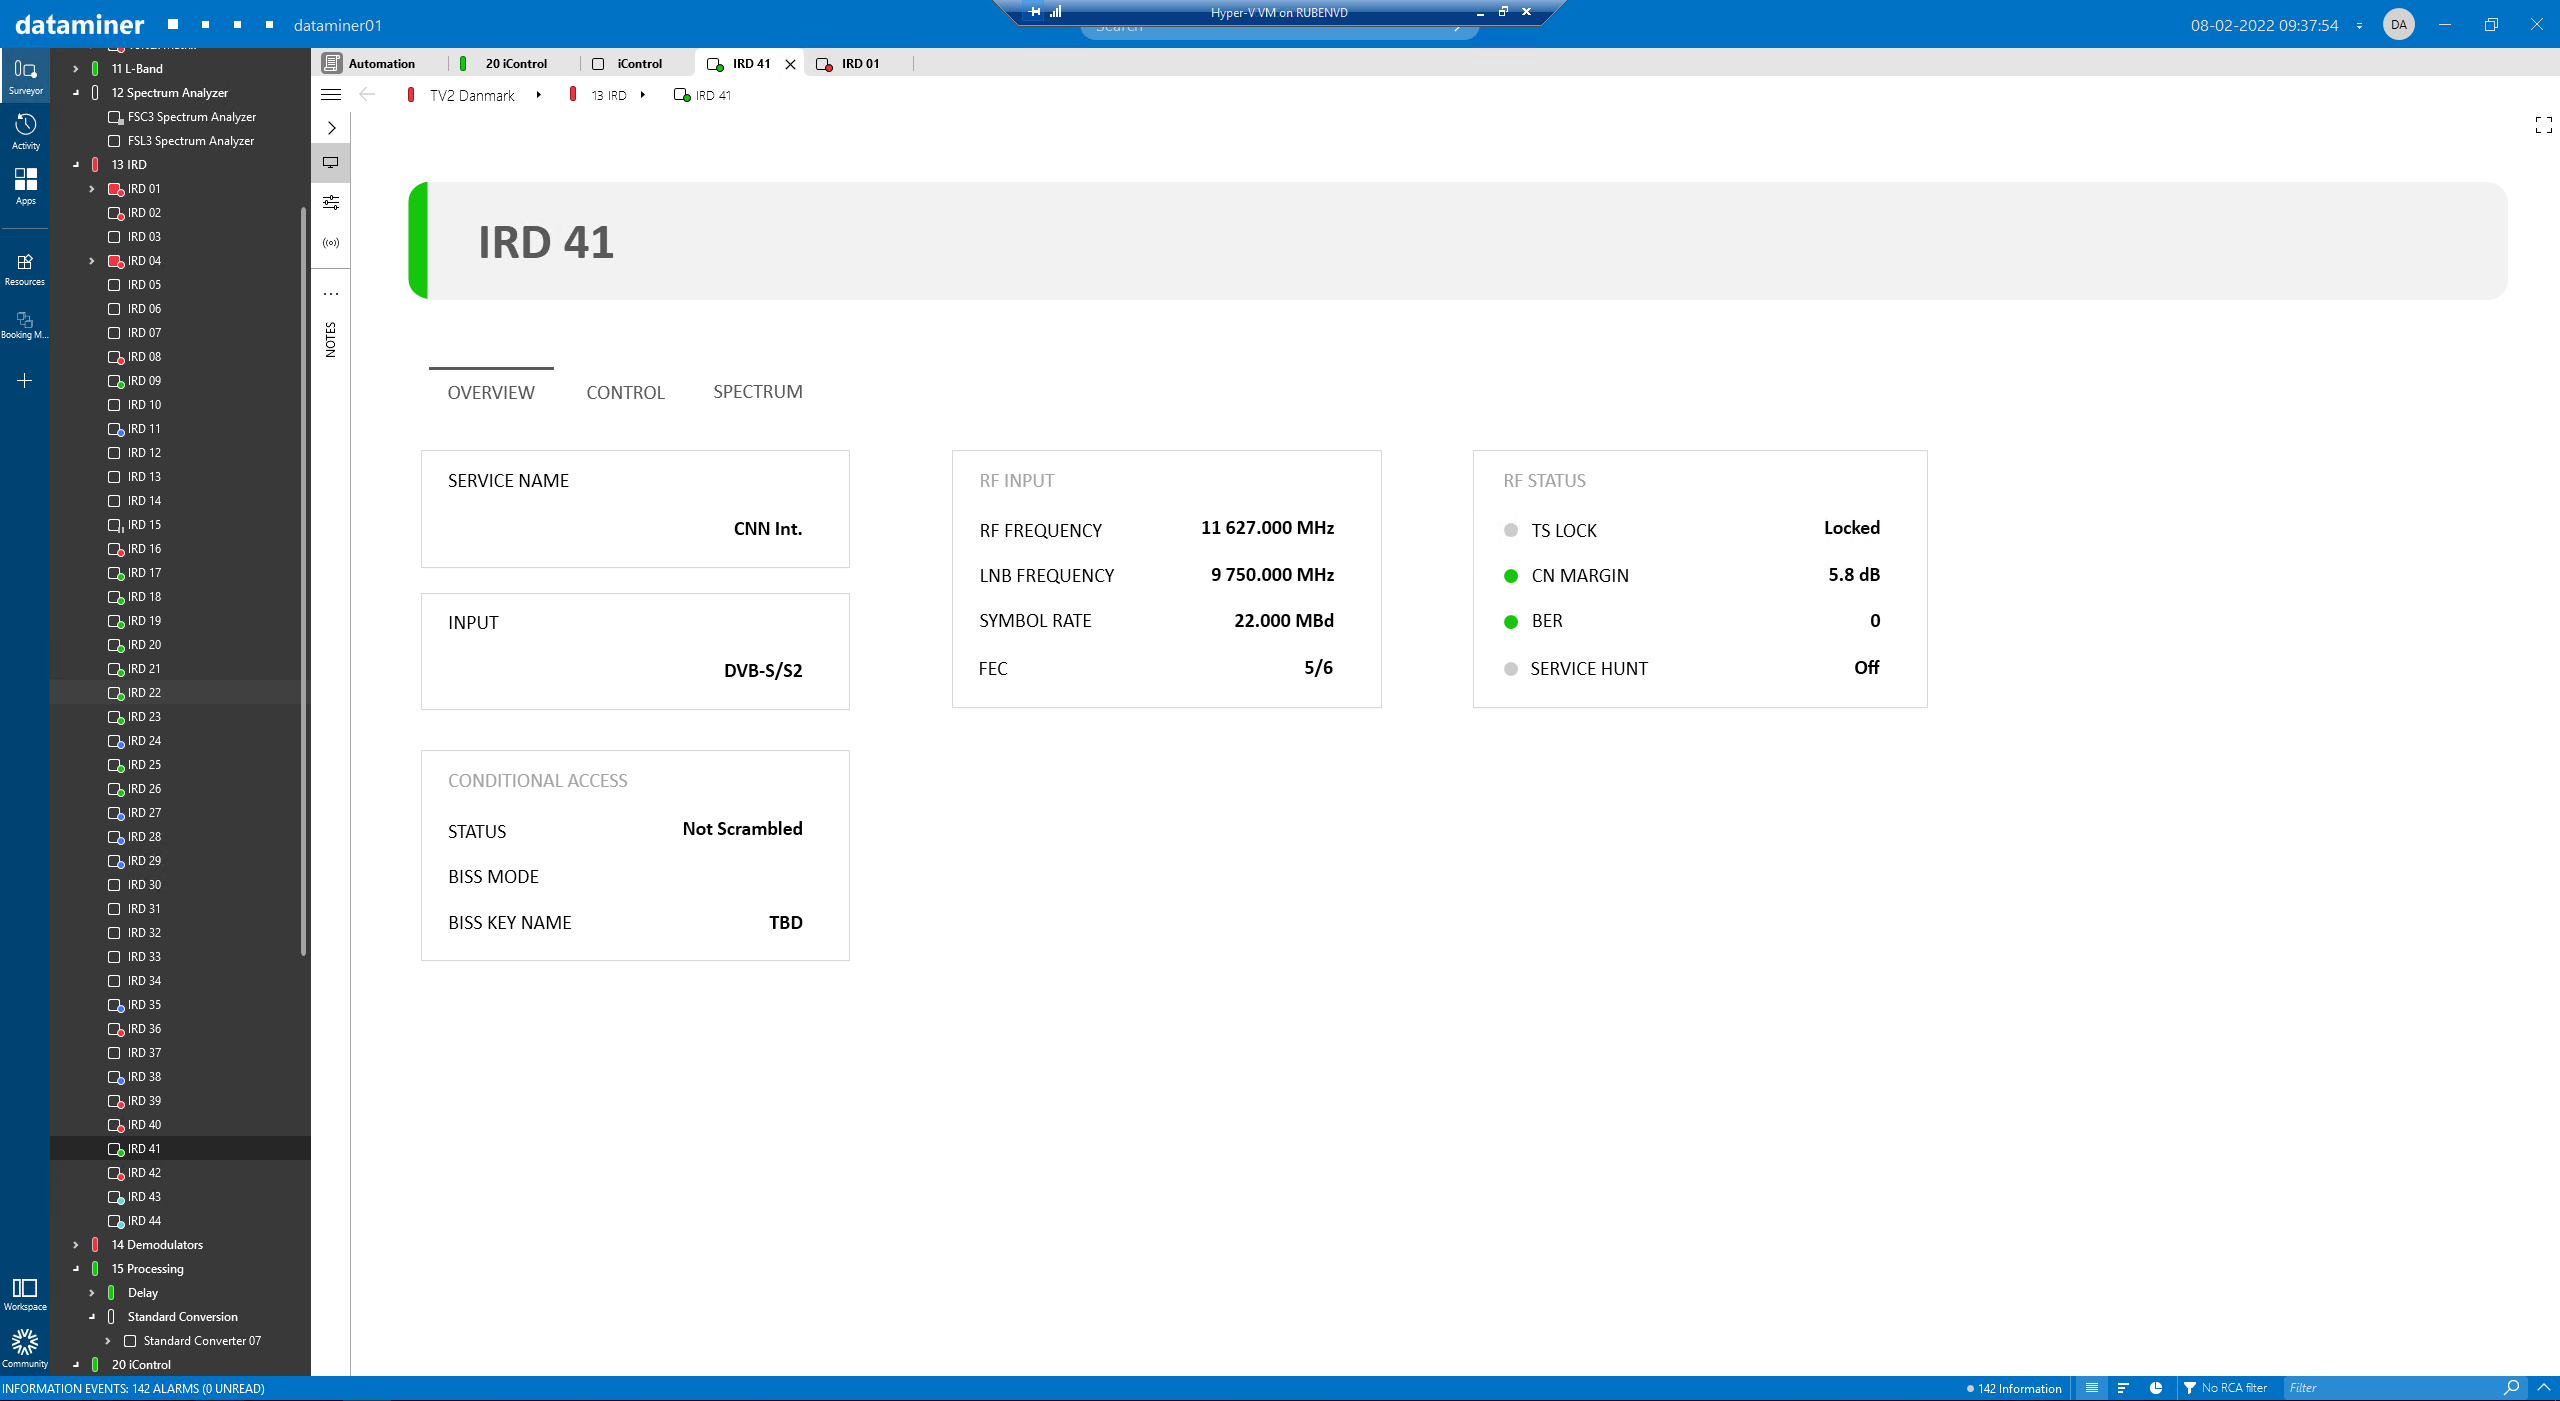Open the Booking Manager module
Screen dimensions: 2560x1401
[25, 324]
